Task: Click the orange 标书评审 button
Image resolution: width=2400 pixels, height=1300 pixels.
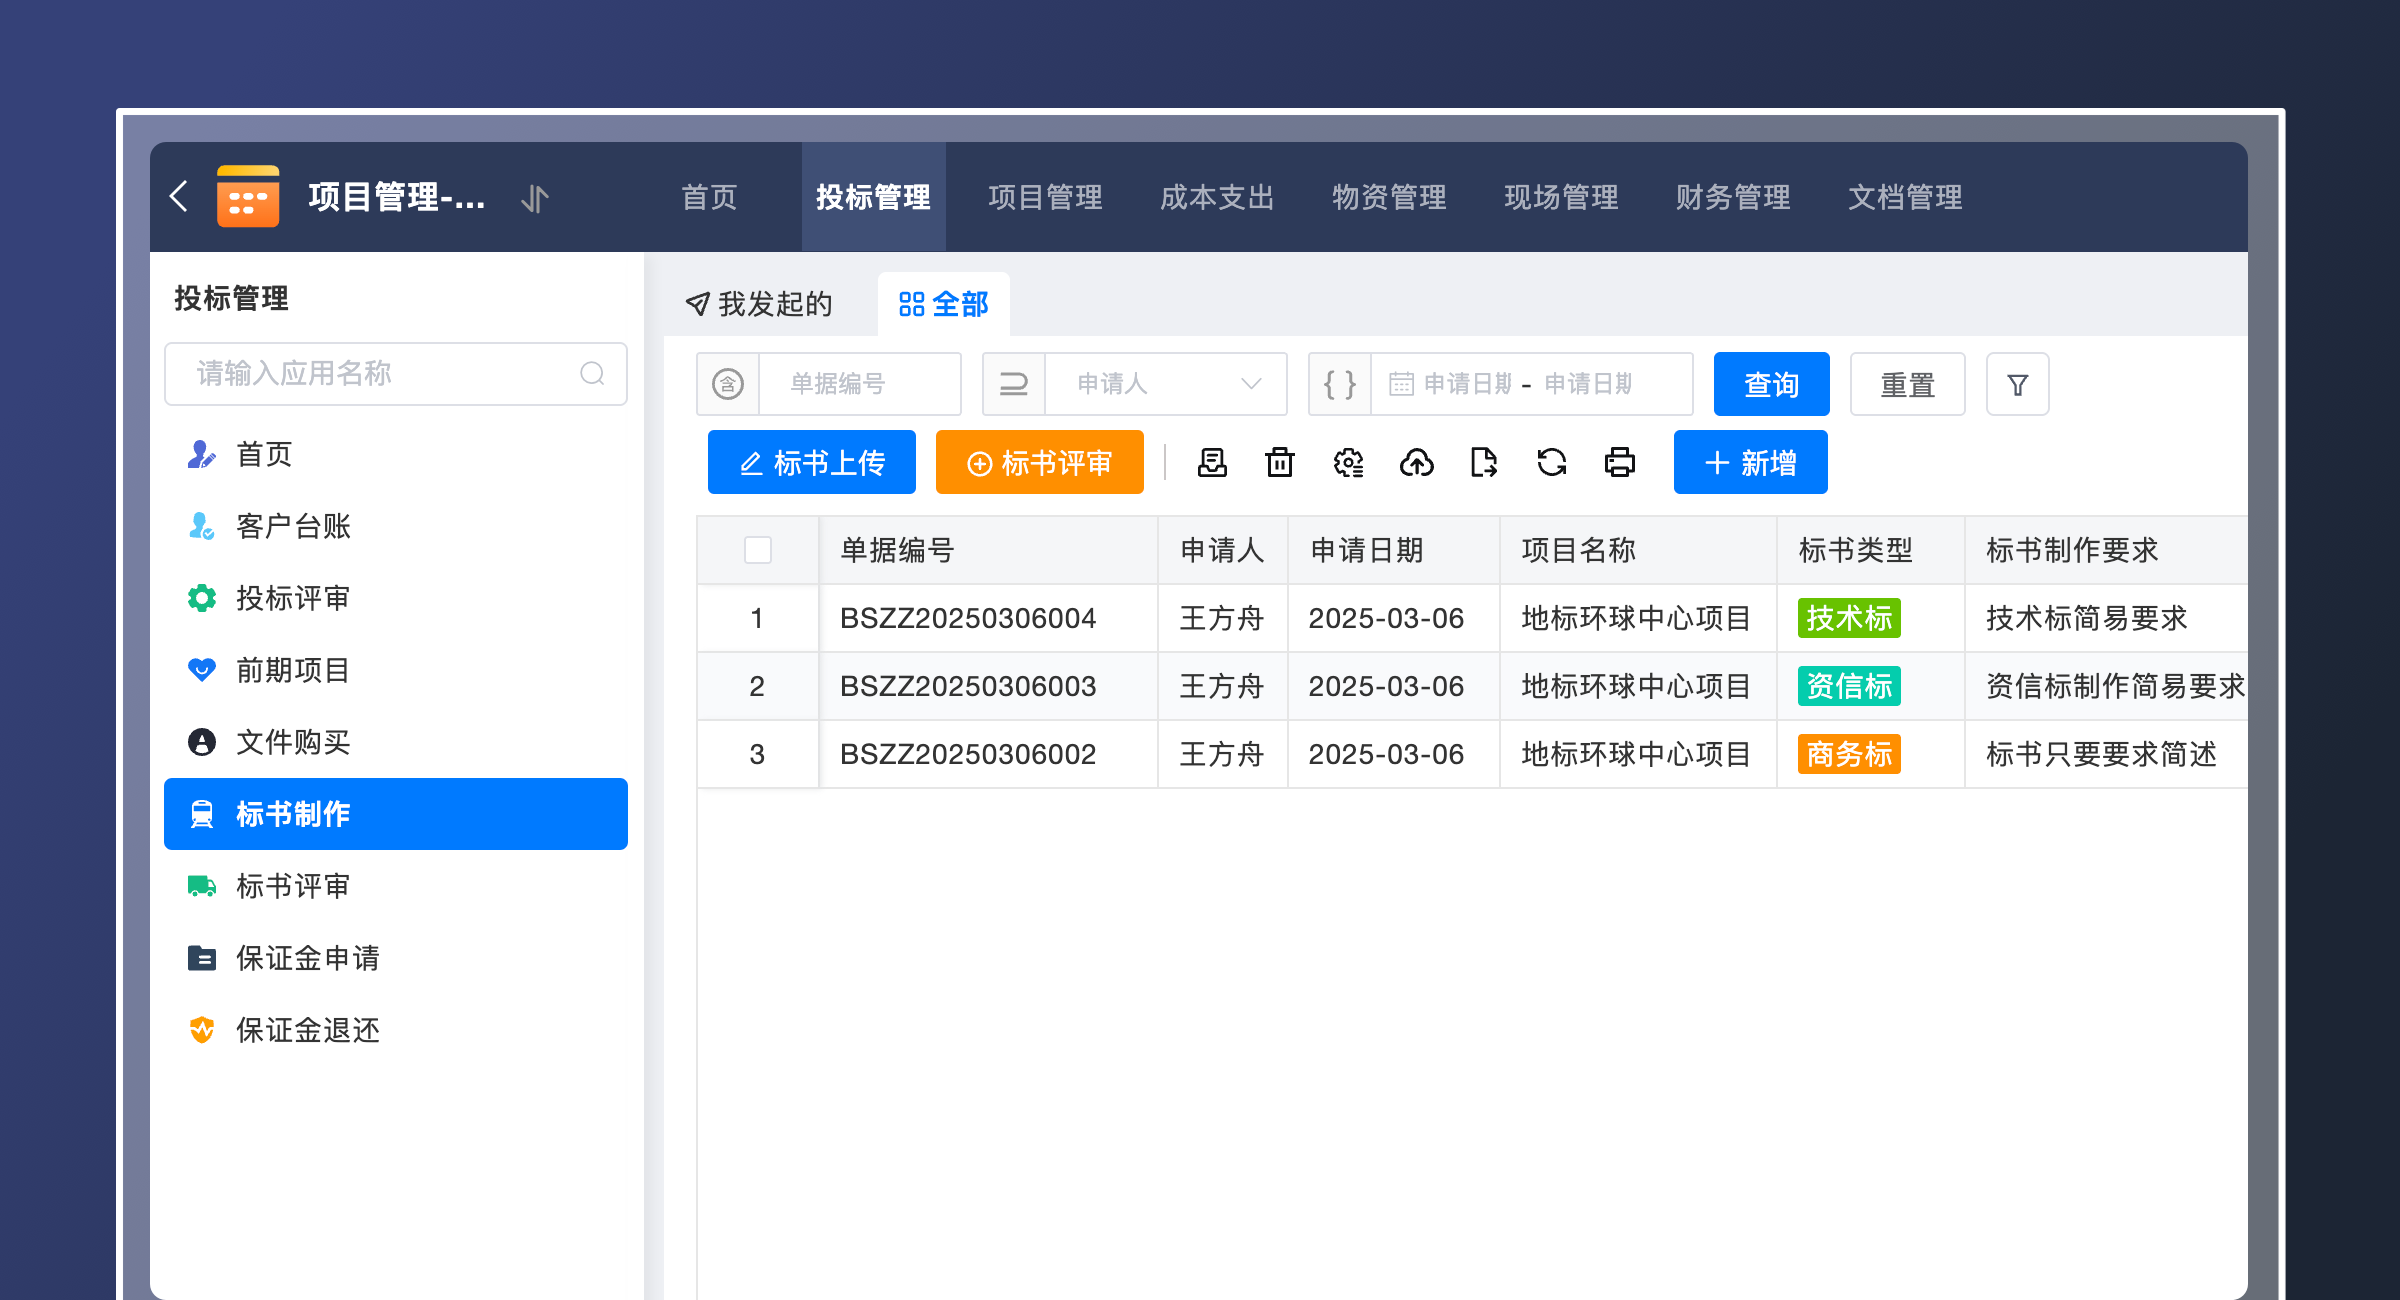Action: click(1039, 463)
